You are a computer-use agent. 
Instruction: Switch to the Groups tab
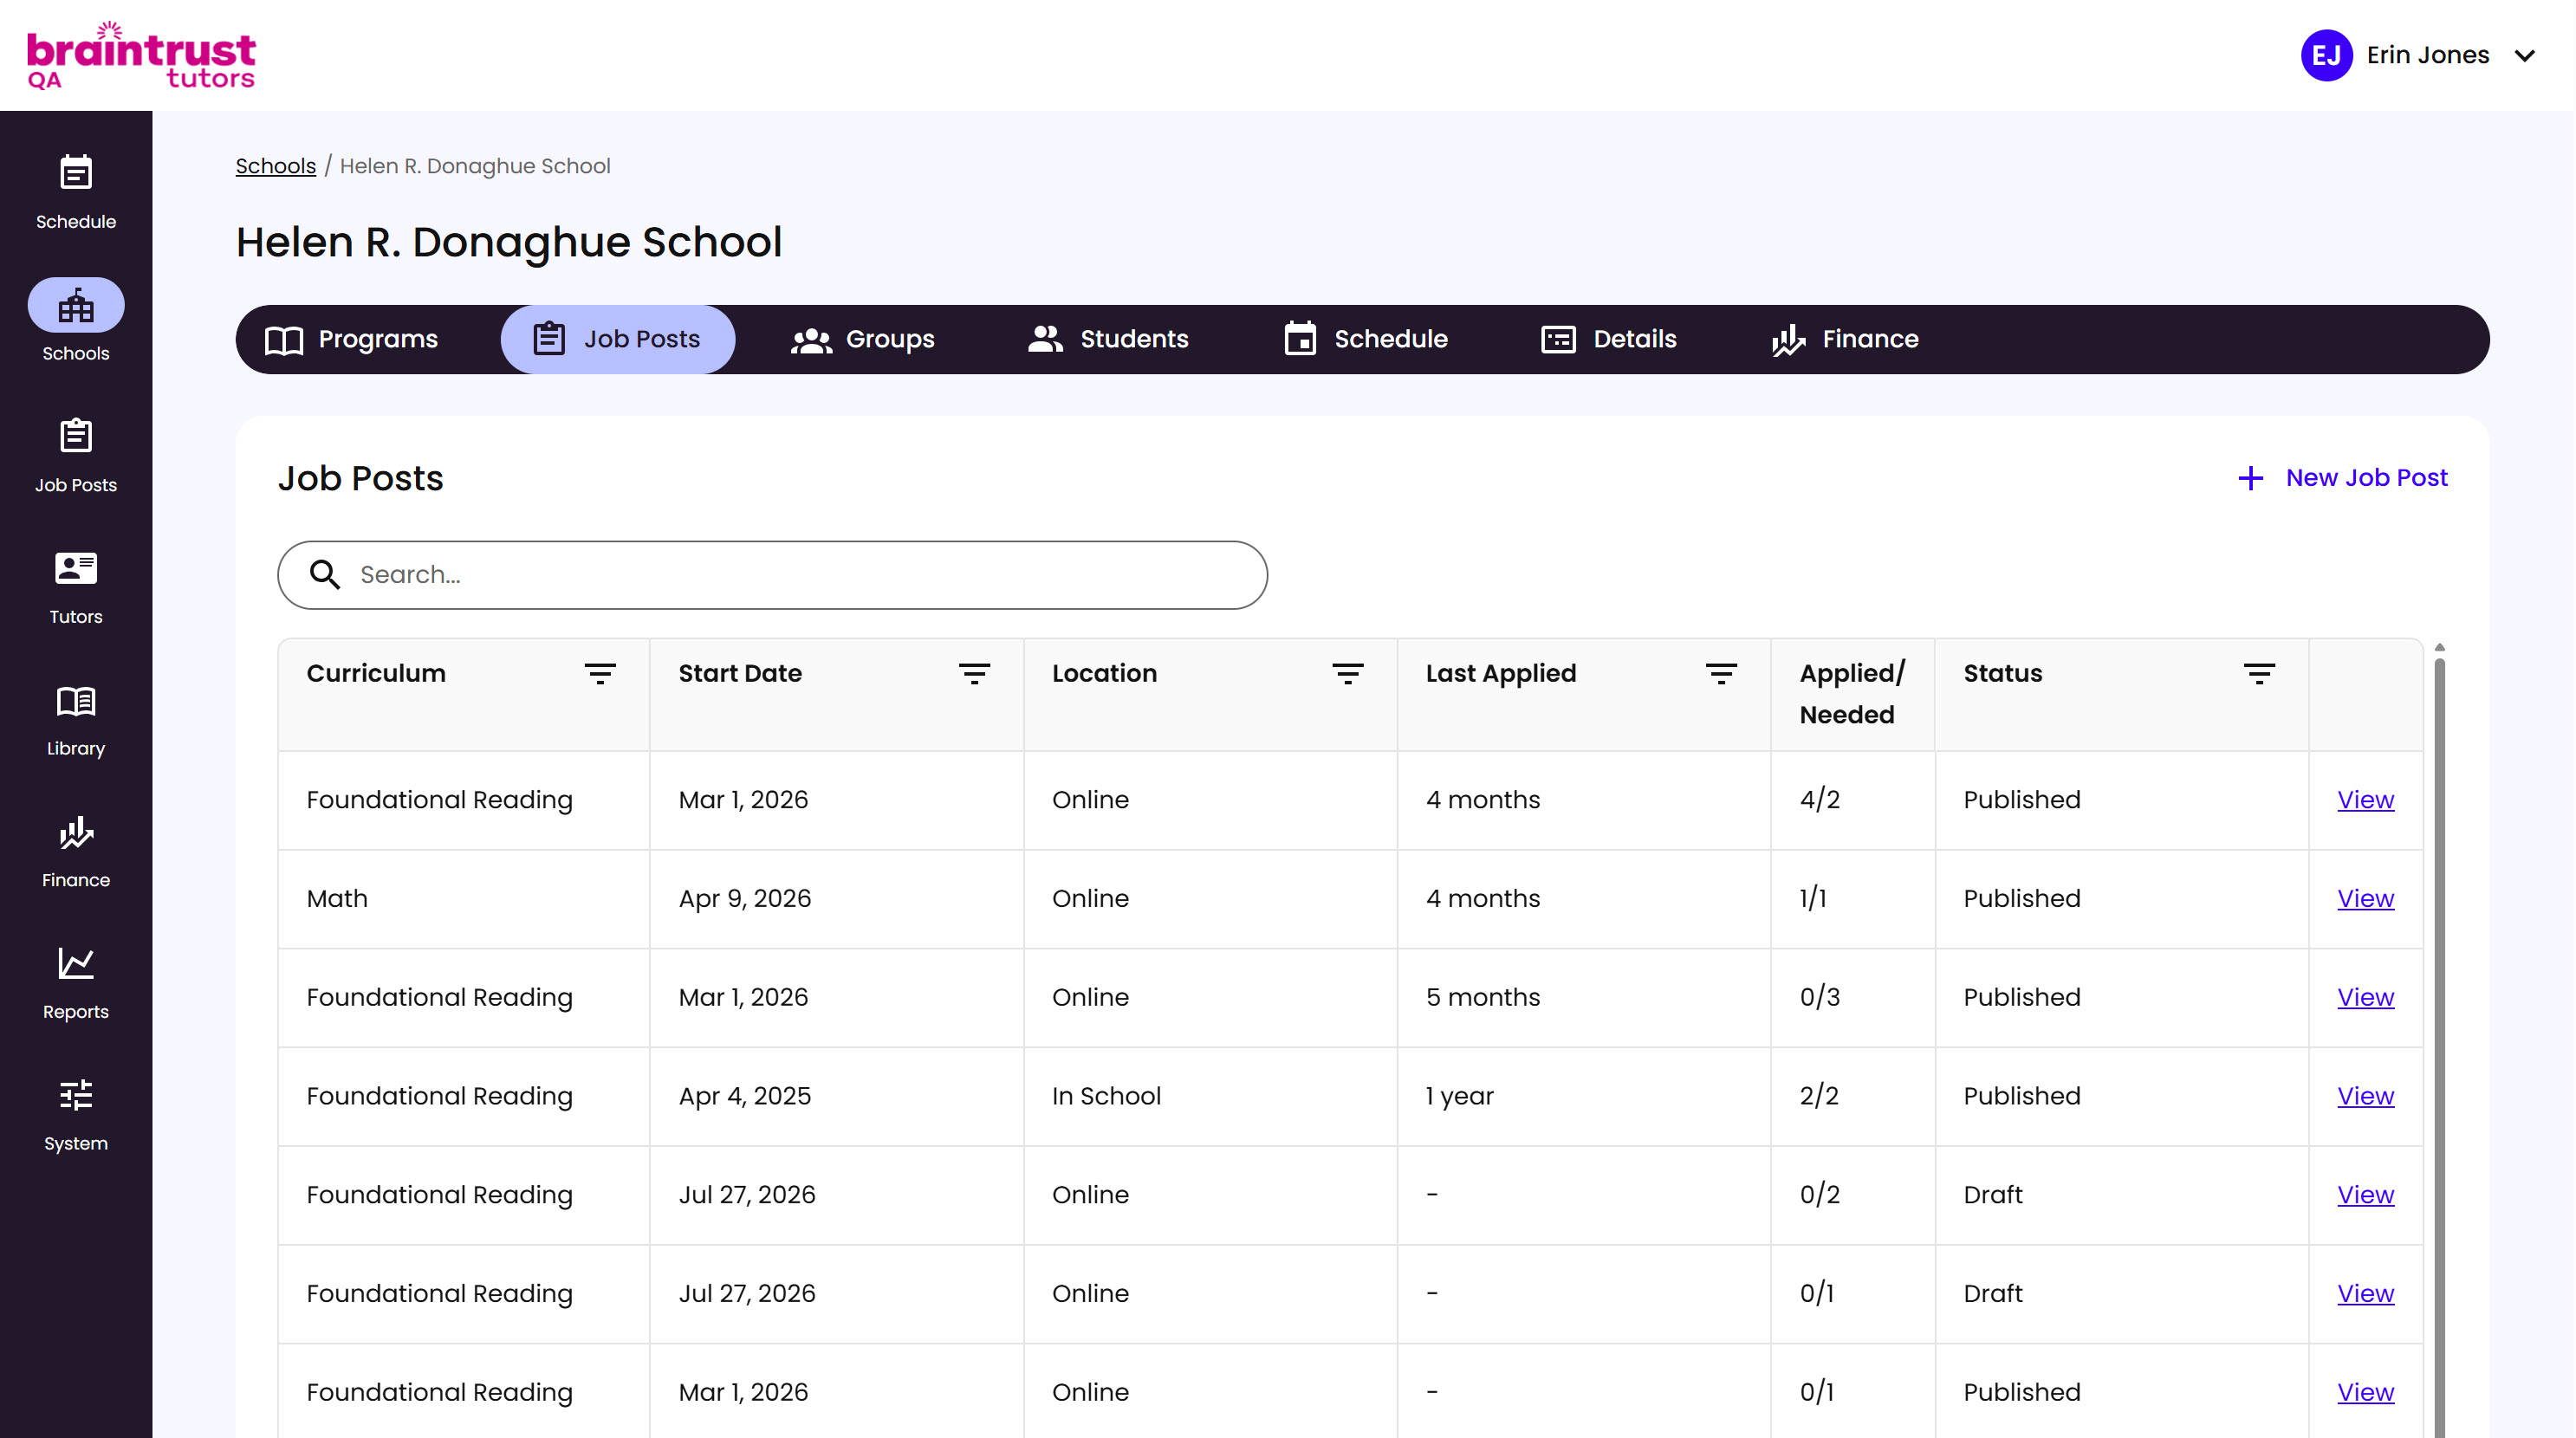[x=862, y=339]
